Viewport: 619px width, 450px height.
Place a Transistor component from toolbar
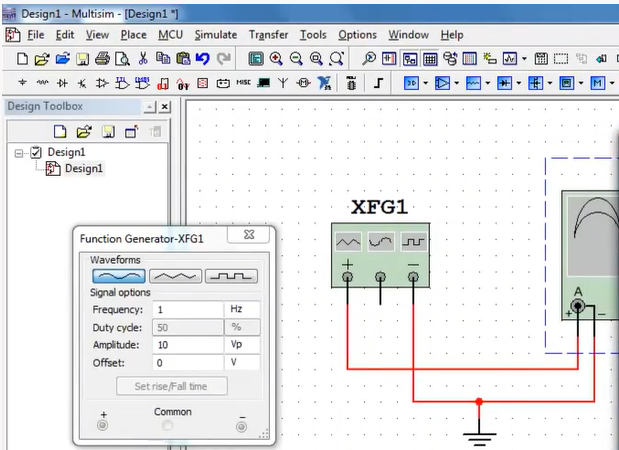click(x=82, y=83)
